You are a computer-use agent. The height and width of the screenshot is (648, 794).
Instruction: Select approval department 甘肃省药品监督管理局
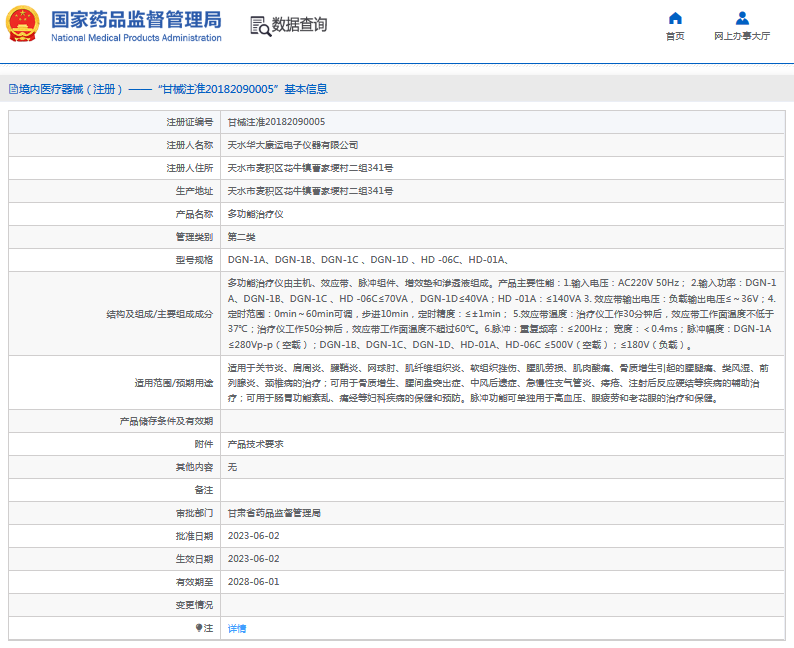click(274, 513)
